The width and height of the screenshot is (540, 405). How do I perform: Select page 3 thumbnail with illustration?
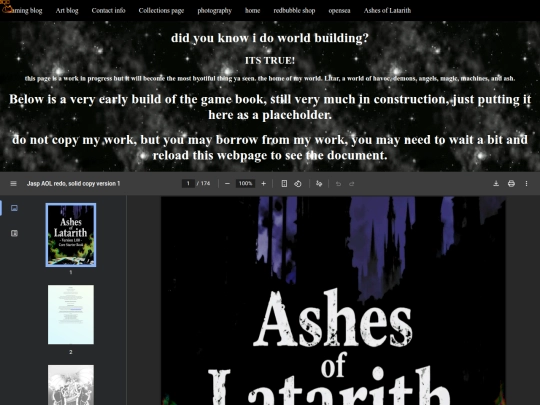pos(71,385)
